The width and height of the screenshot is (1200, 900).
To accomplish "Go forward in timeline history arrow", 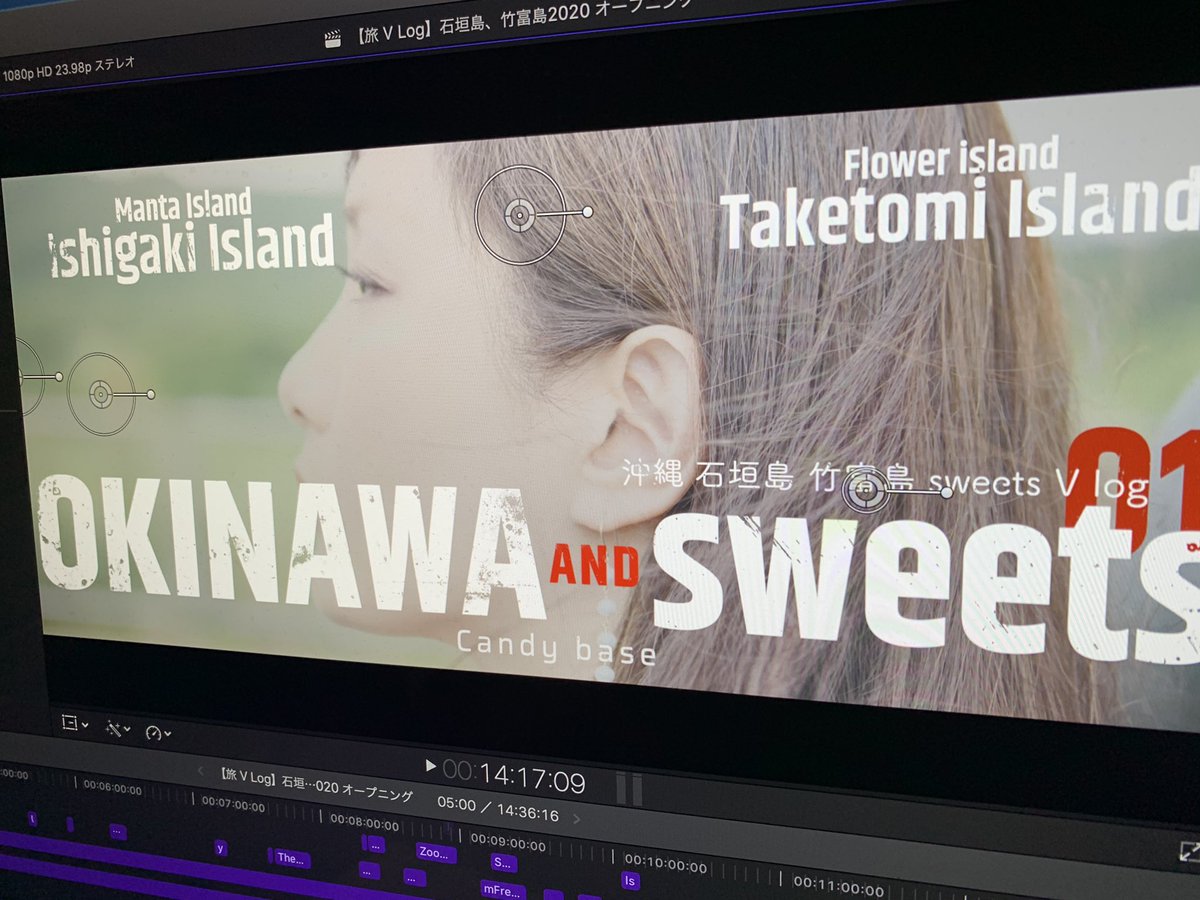I will (576, 818).
